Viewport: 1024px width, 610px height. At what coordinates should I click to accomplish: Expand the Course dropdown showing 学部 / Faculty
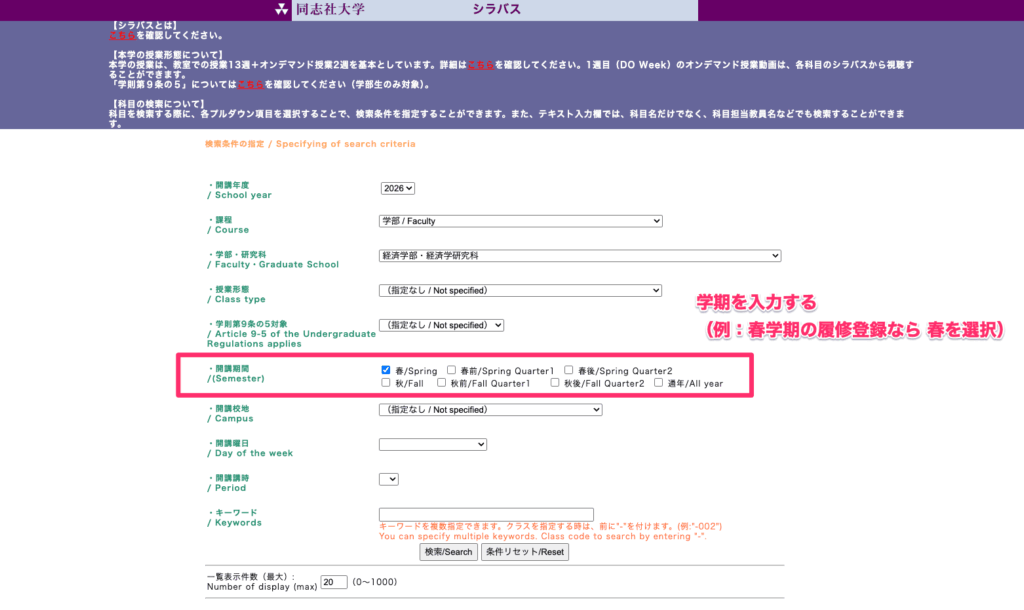(x=520, y=221)
